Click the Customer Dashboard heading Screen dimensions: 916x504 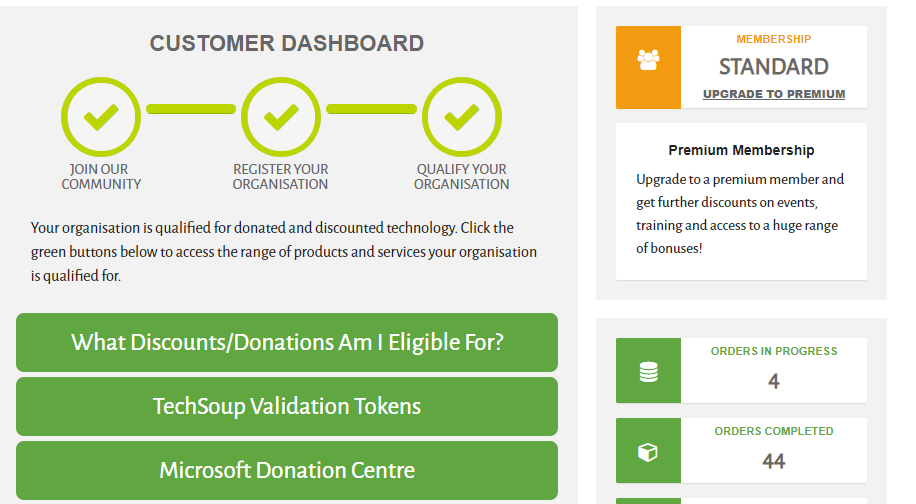point(287,43)
